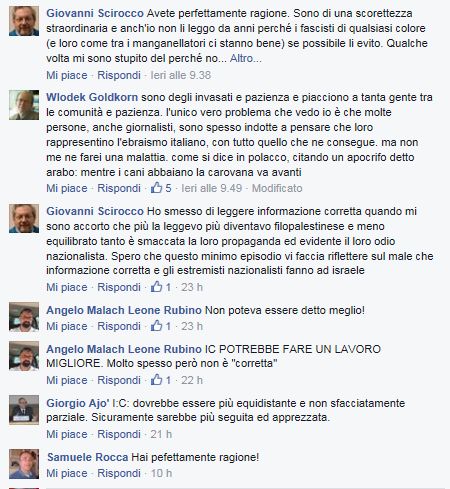Reply to Wlodek Goldkorn's comment via 'Rispondi'
The width and height of the screenshot is (450, 489).
(119, 188)
